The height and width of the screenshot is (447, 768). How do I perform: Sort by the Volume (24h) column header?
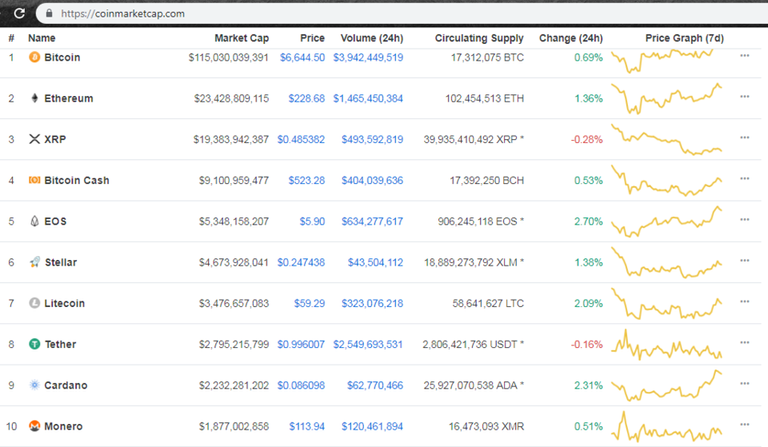point(372,38)
